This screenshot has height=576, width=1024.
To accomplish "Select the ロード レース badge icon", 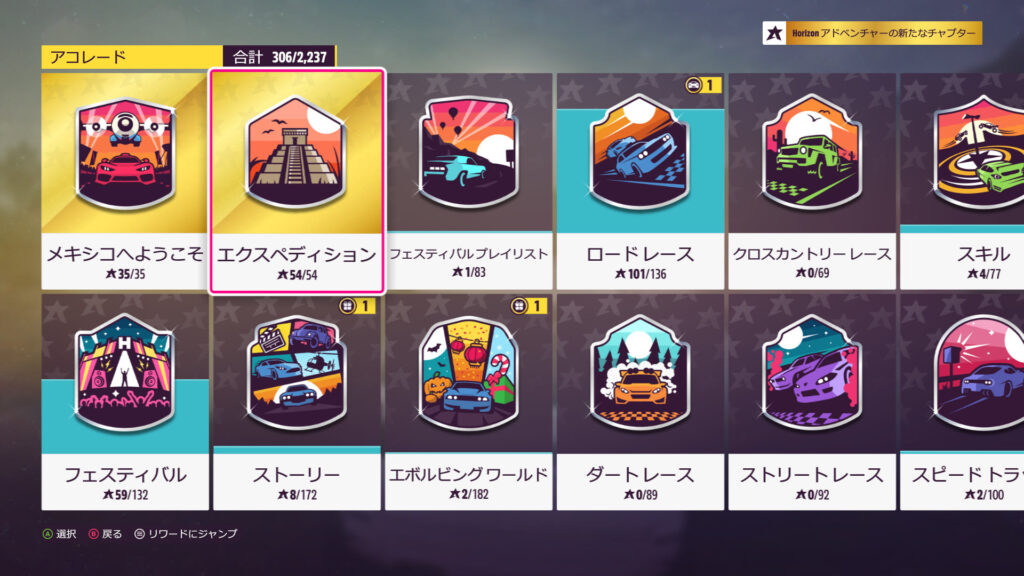I will [639, 152].
